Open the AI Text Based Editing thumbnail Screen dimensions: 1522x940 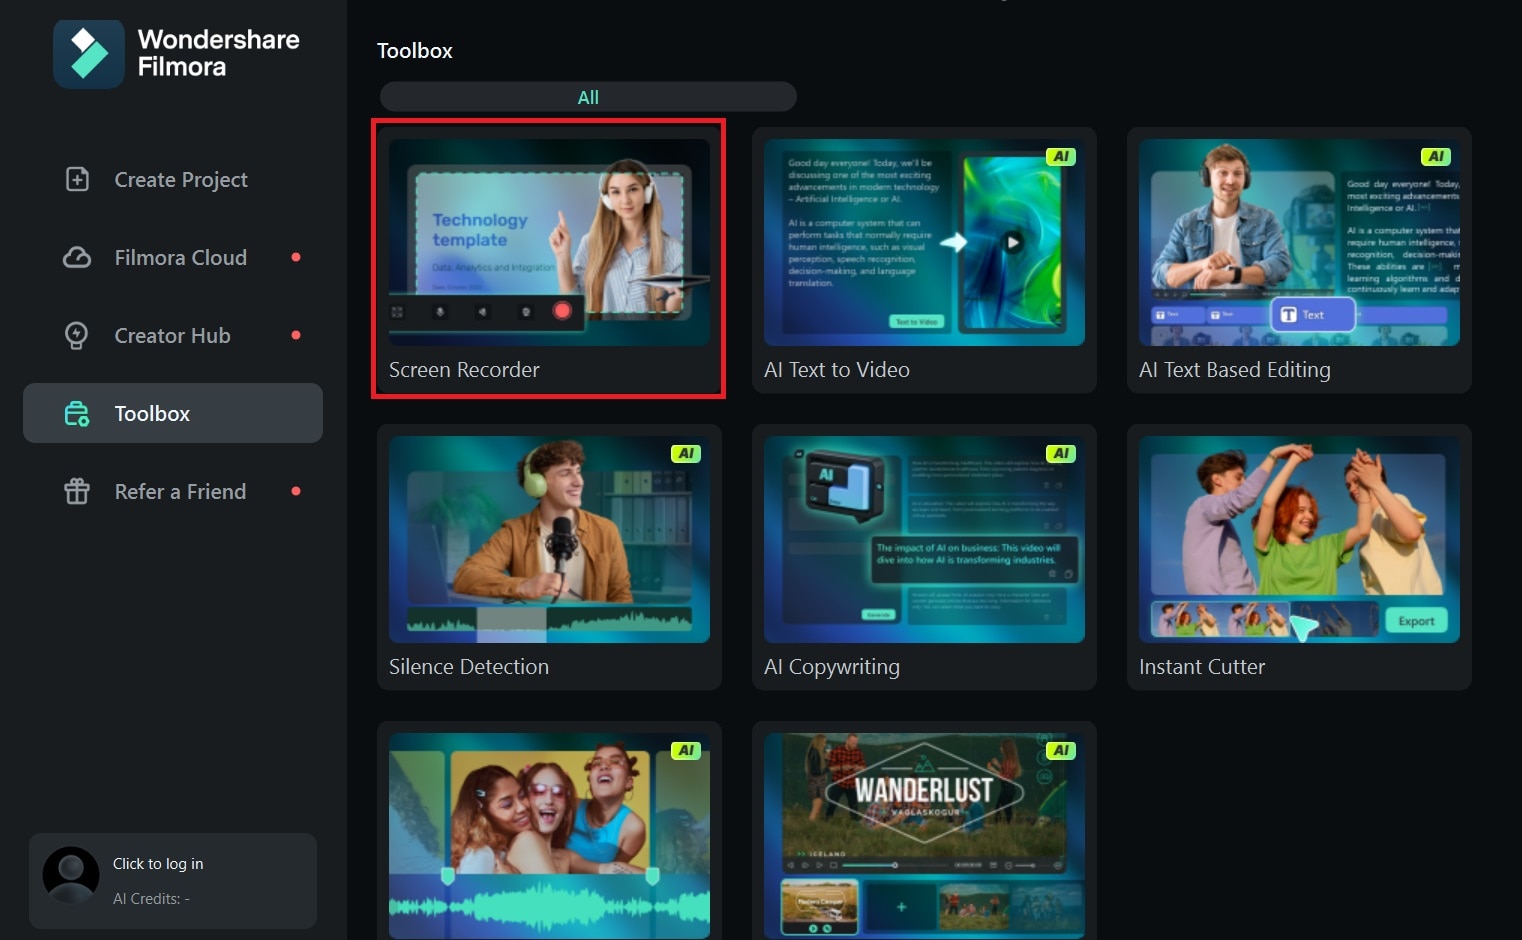pyautogui.click(x=1299, y=243)
